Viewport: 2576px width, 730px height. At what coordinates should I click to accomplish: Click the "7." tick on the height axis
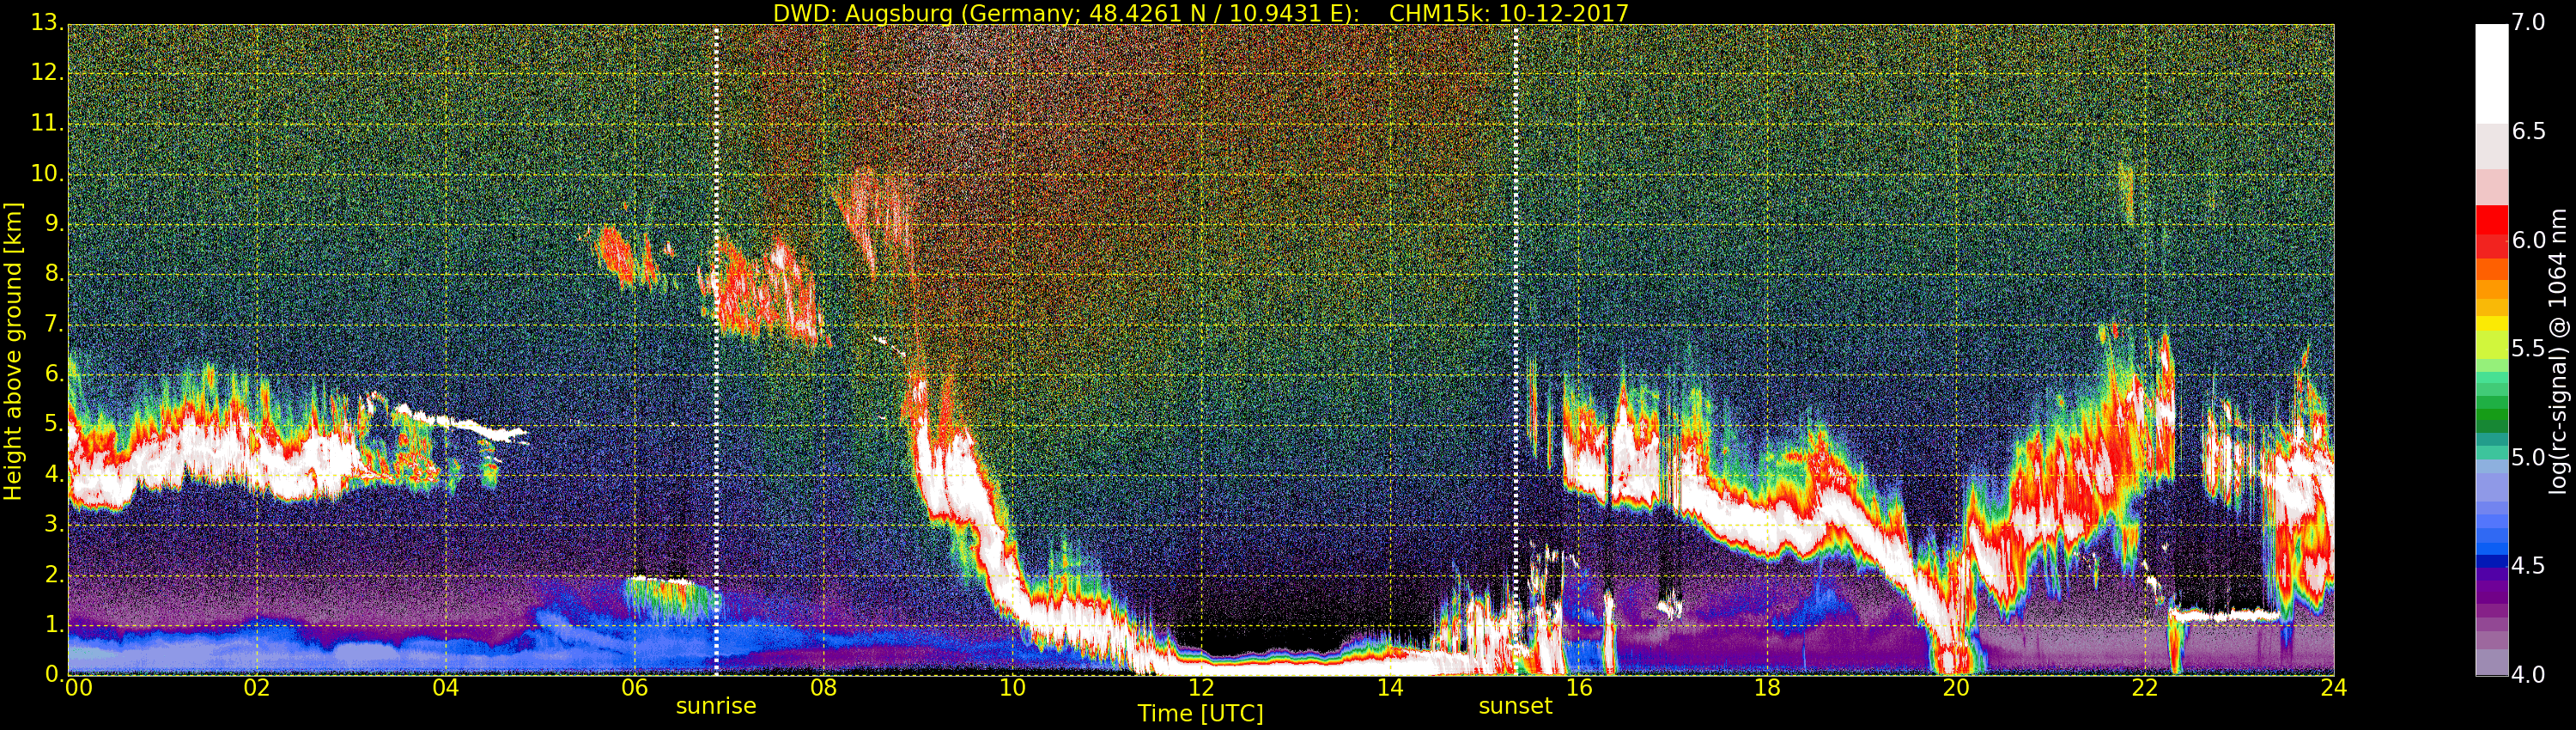54,324
